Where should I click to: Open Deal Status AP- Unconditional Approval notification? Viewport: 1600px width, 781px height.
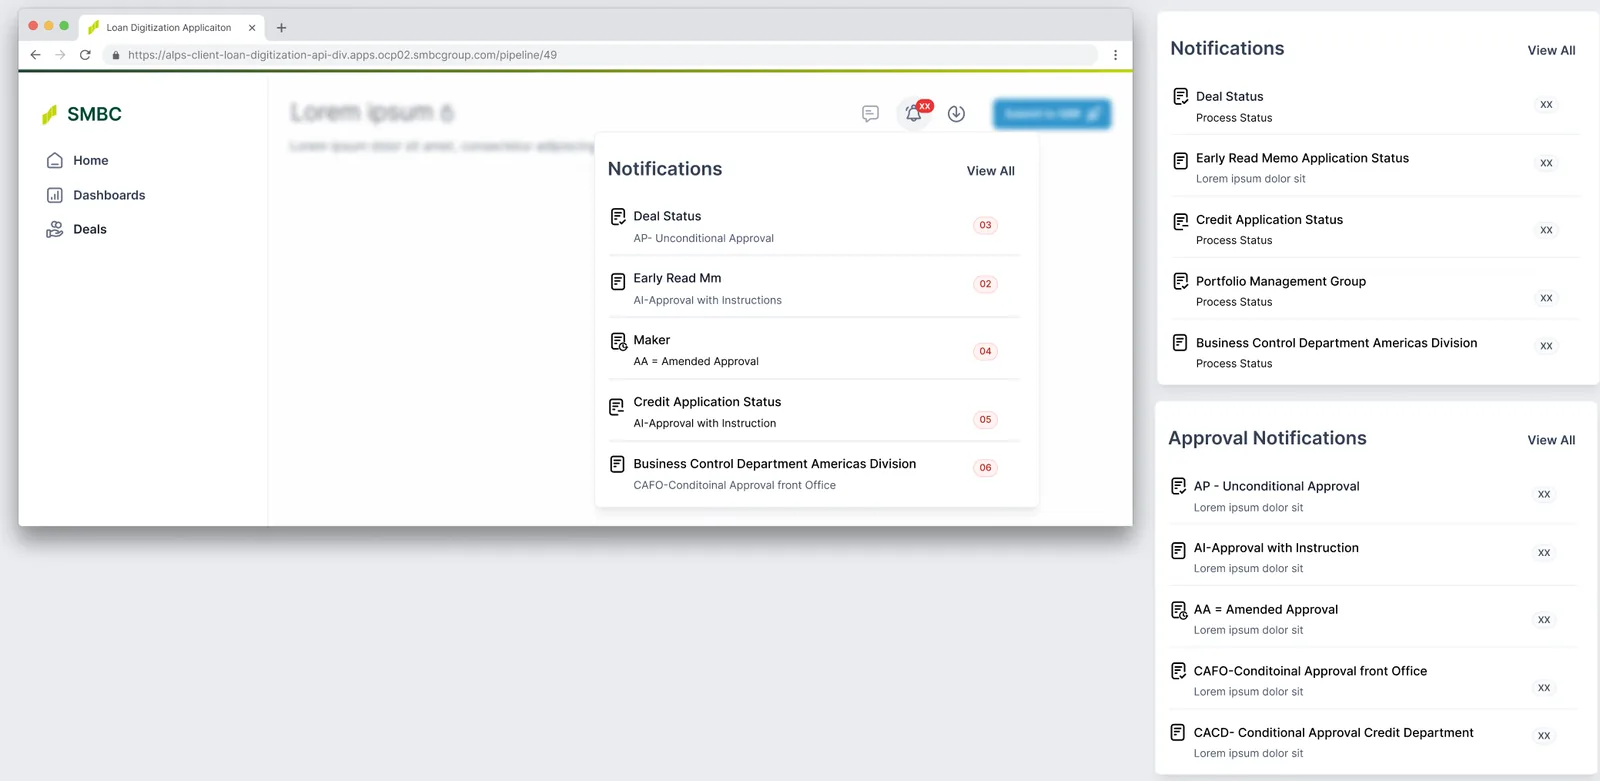[x=814, y=226]
